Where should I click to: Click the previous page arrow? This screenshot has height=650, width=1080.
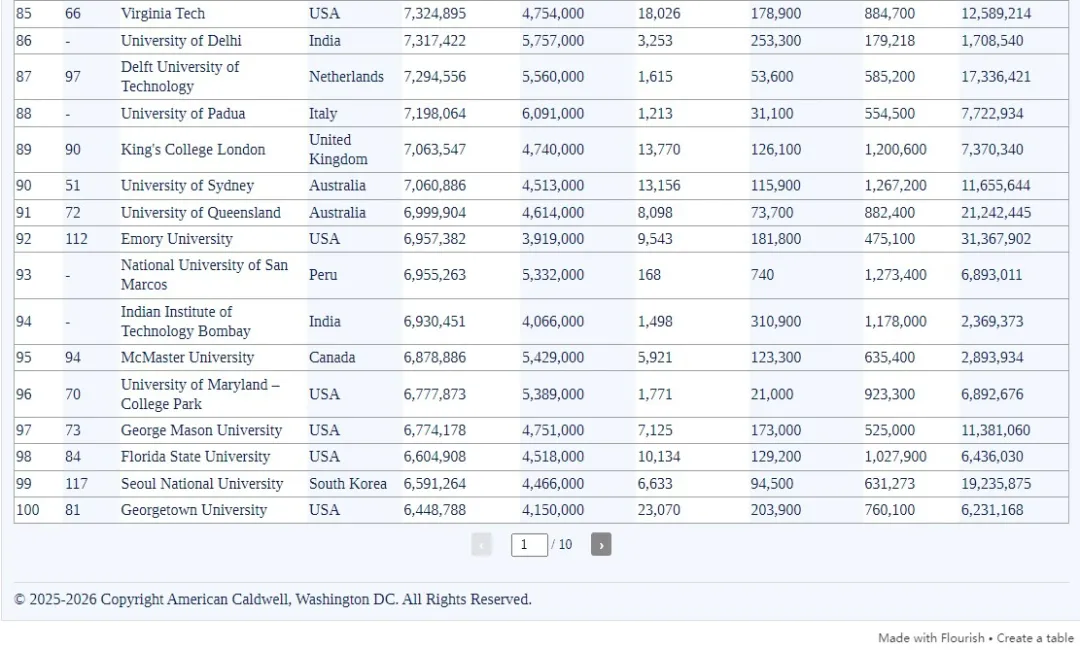coord(482,545)
